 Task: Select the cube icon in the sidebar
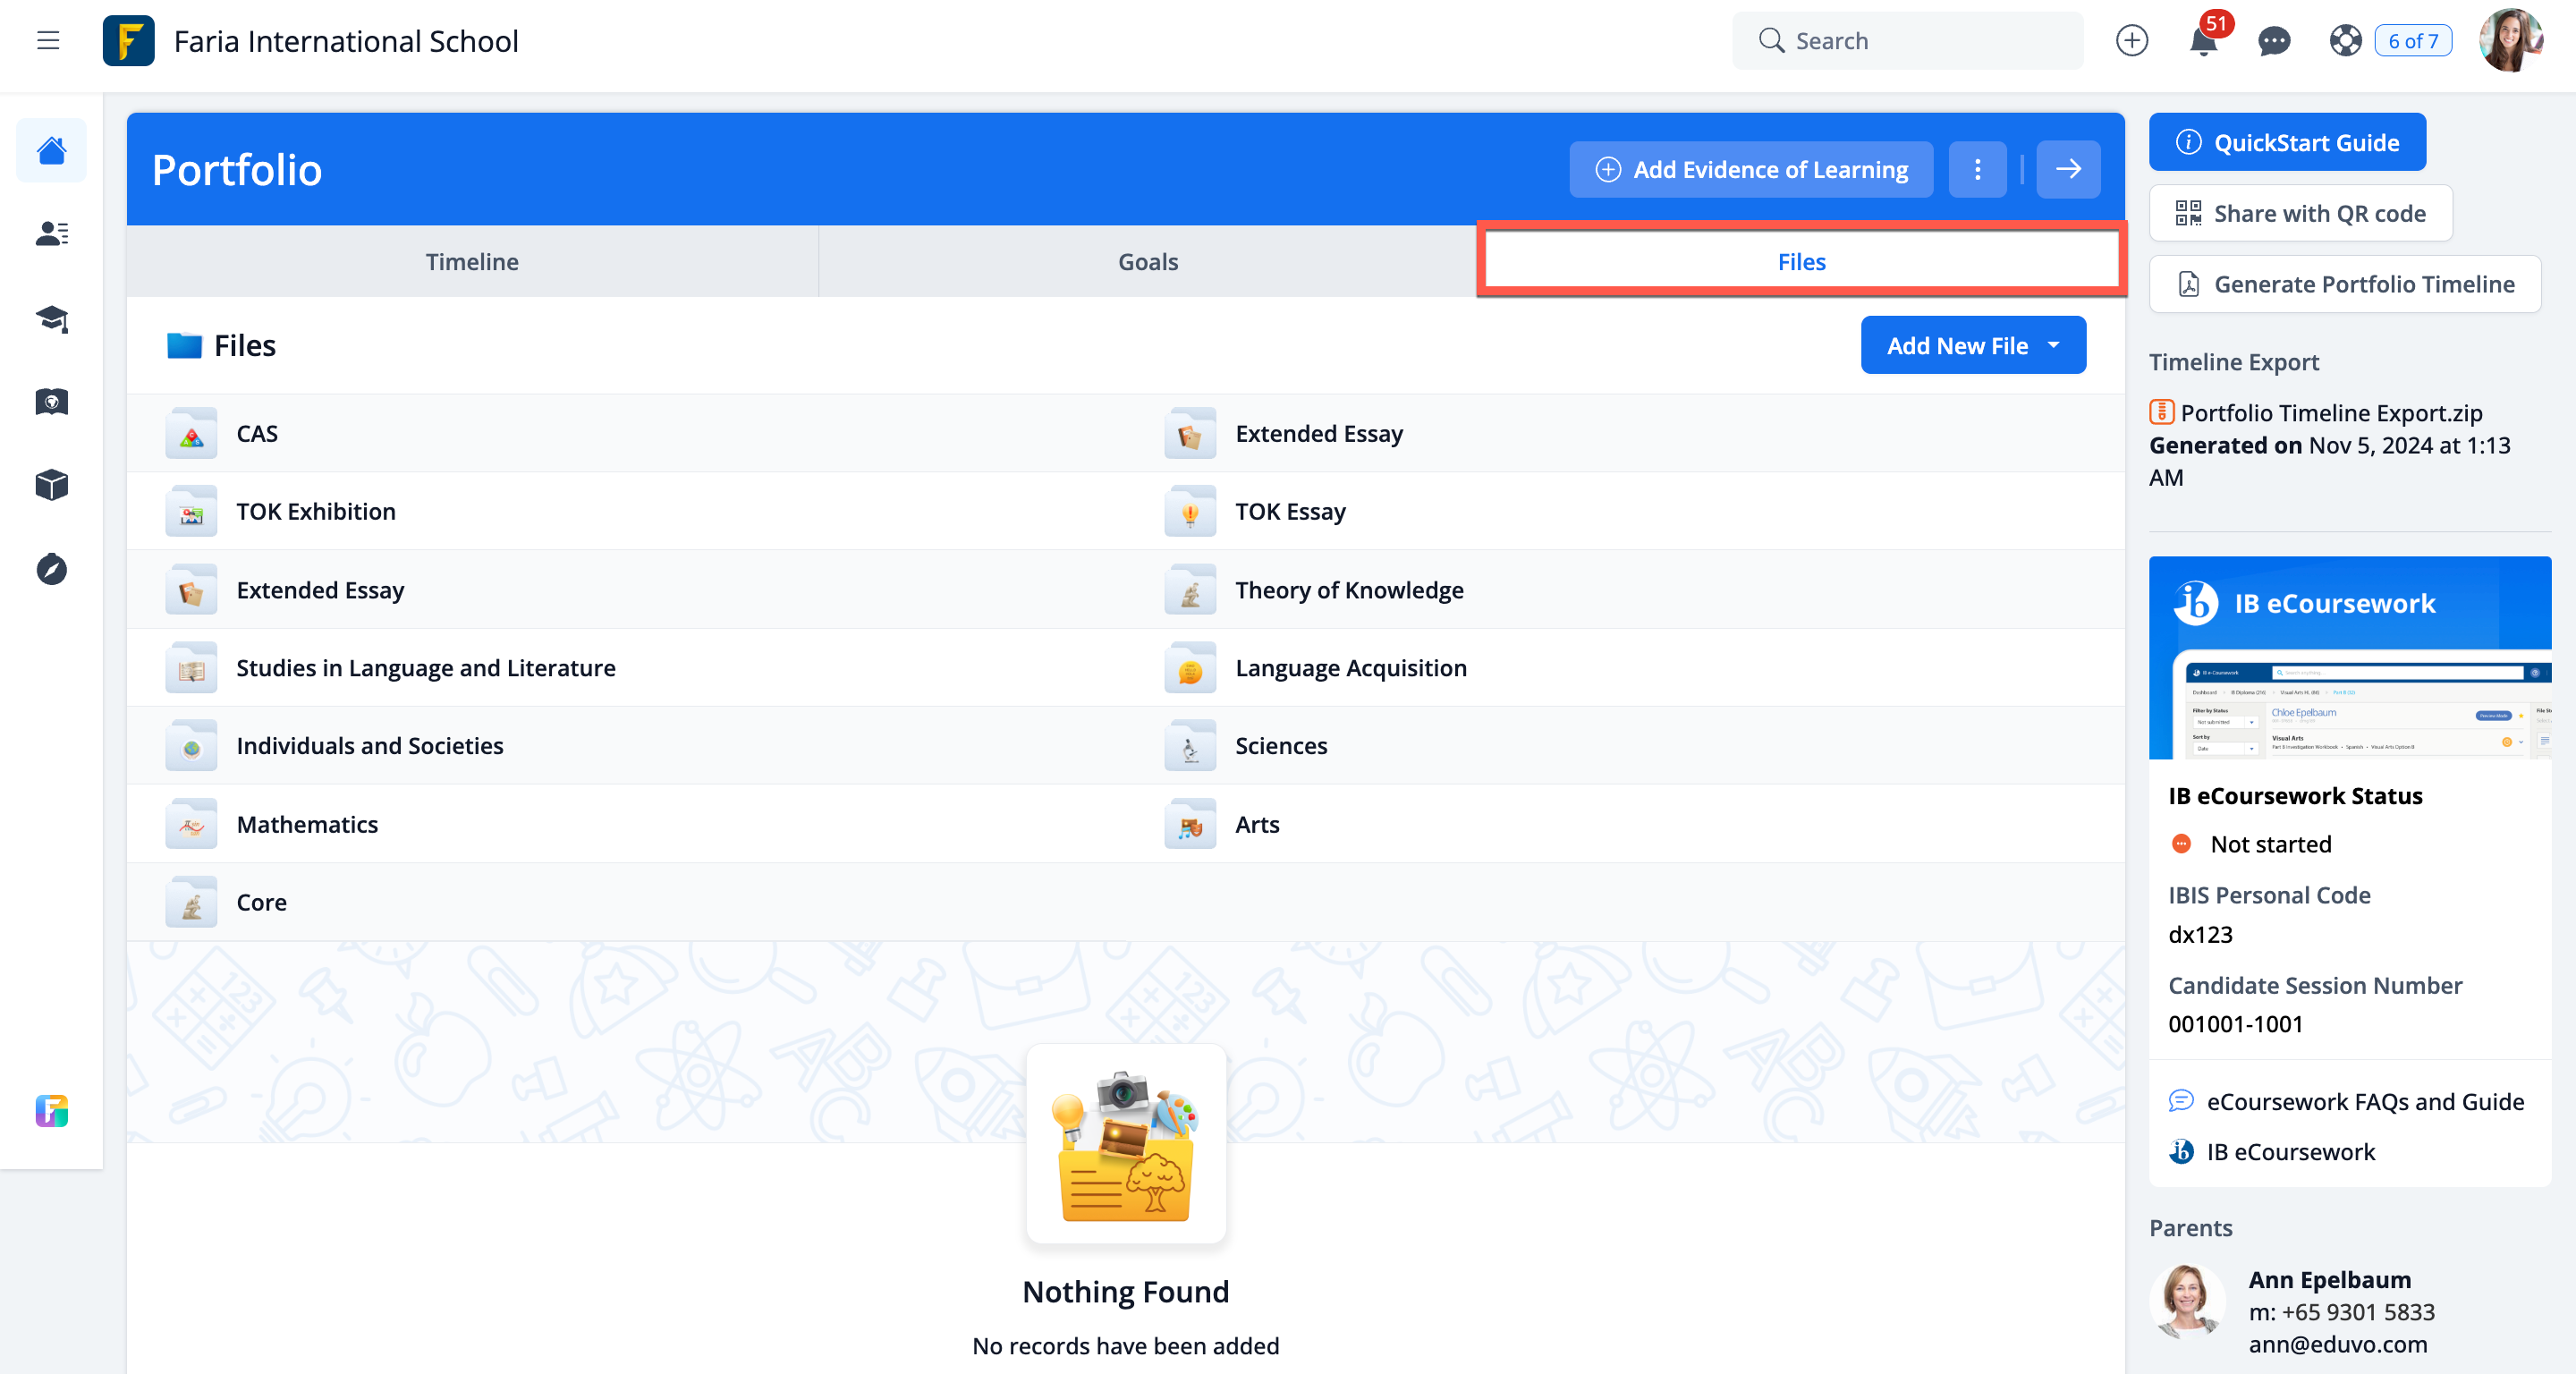(x=51, y=485)
